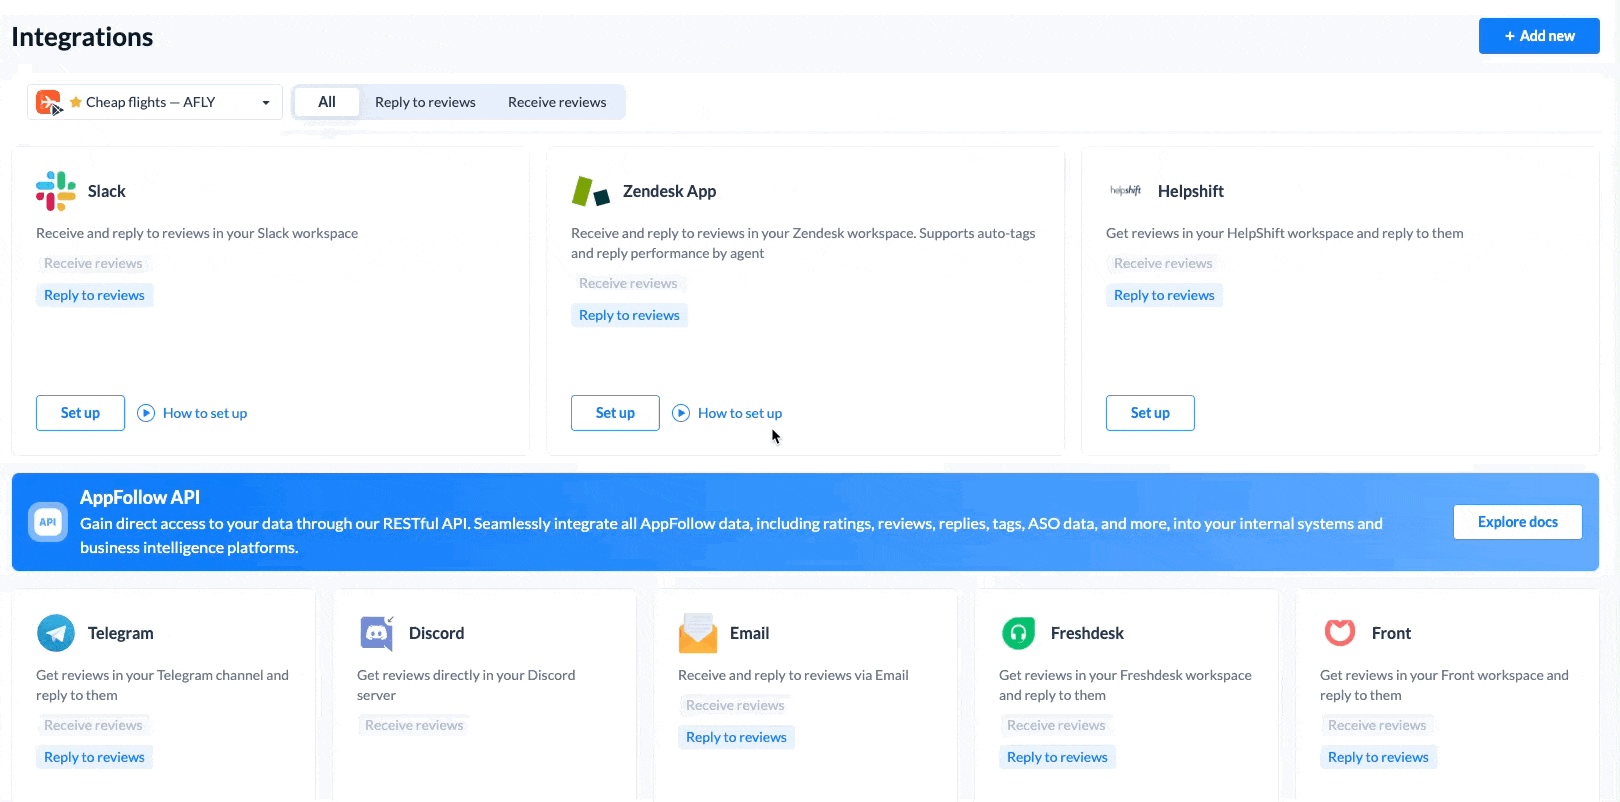The height and width of the screenshot is (802, 1620).
Task: Click Reply to reviews tag on Email card
Action: (736, 737)
